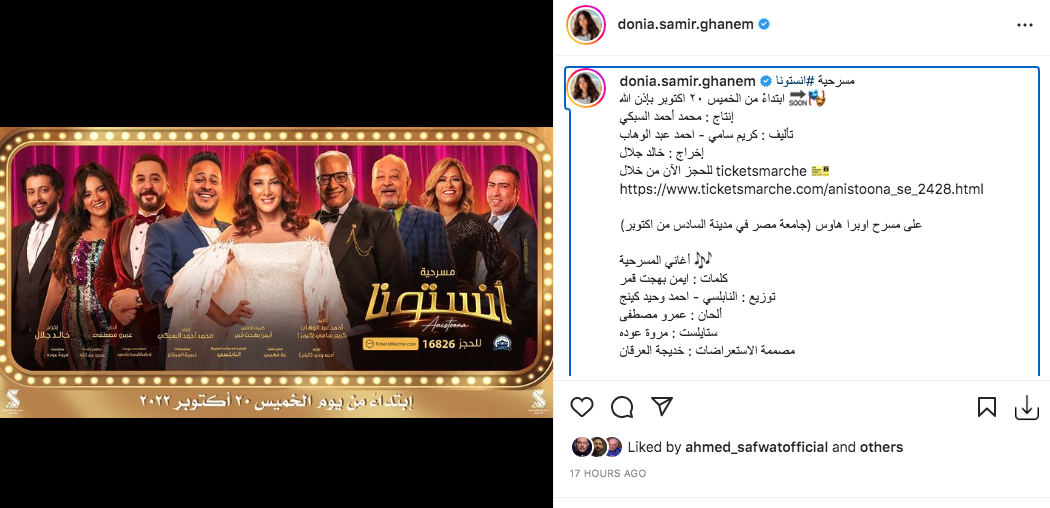The width and height of the screenshot is (1050, 508).
Task: Click verified badge next to header username
Action: point(764,25)
